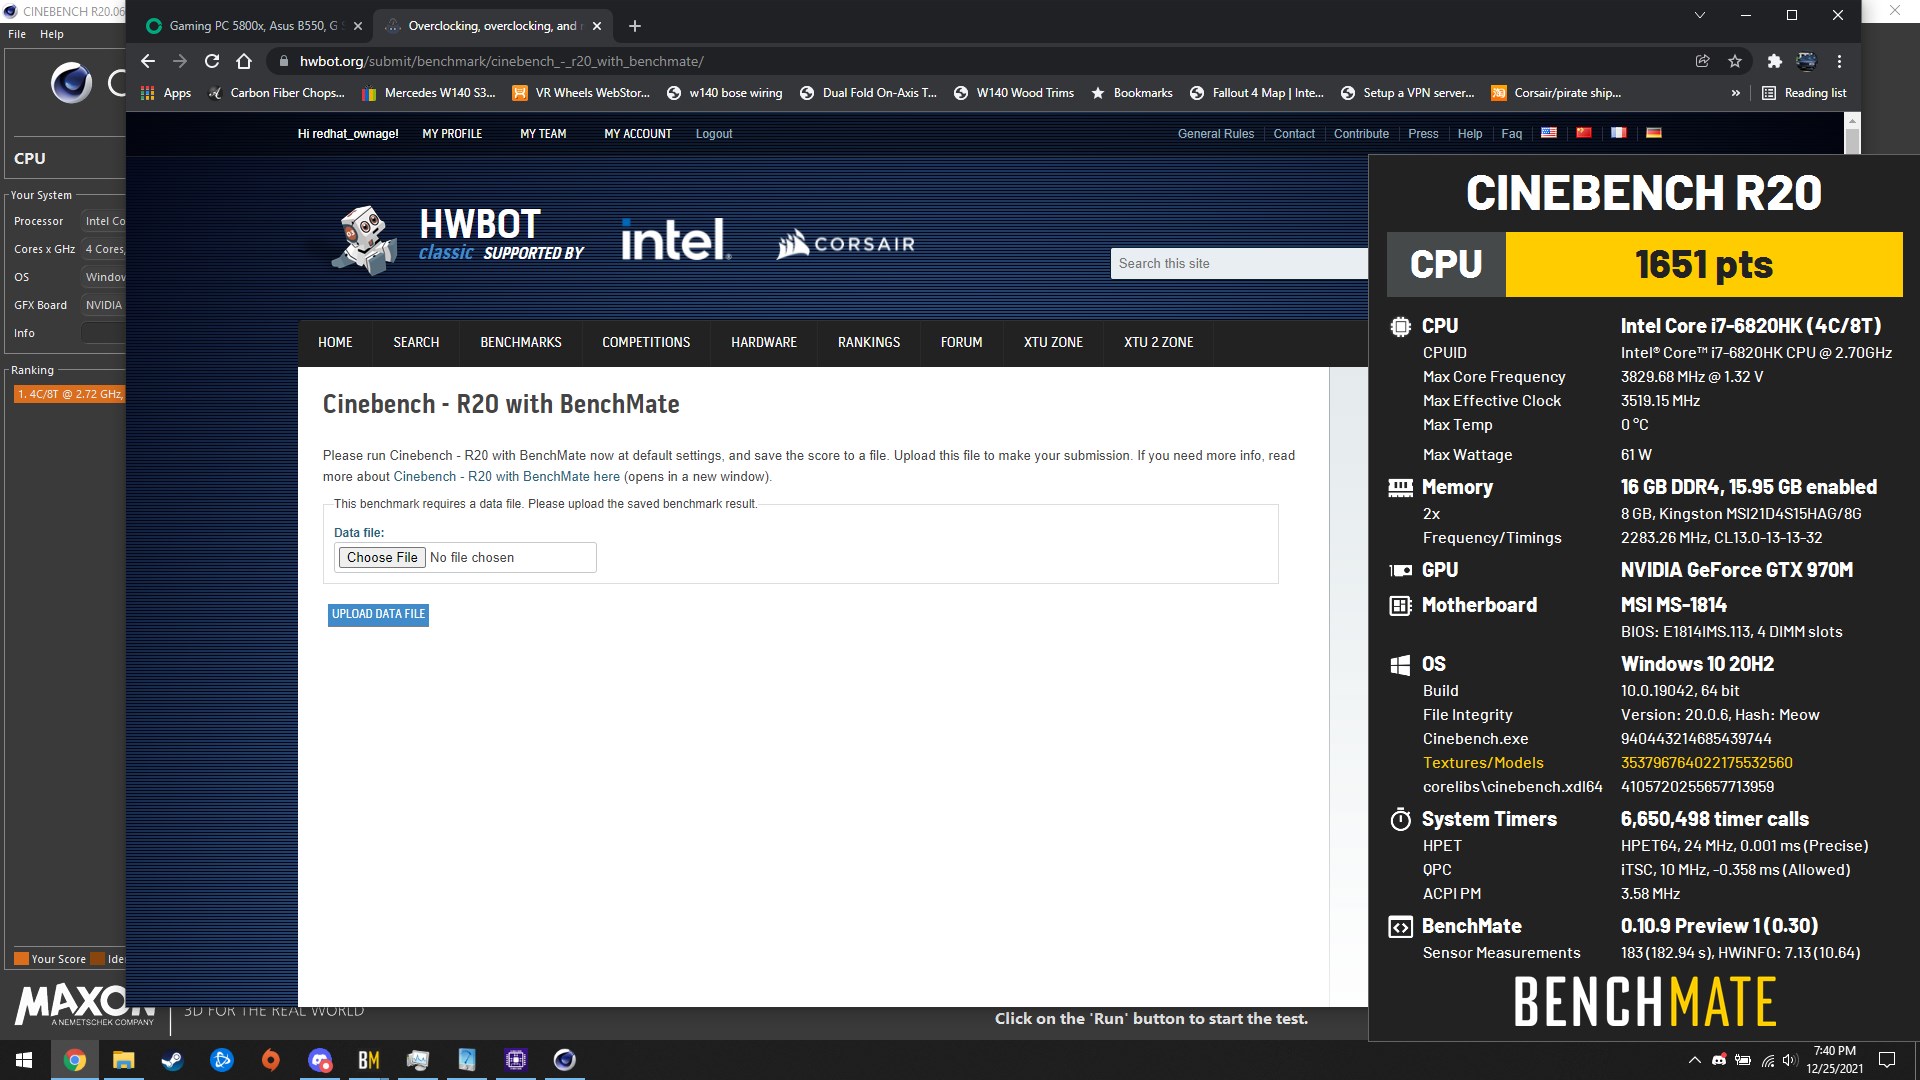
Task: Open MY TEAM link
Action: click(543, 134)
